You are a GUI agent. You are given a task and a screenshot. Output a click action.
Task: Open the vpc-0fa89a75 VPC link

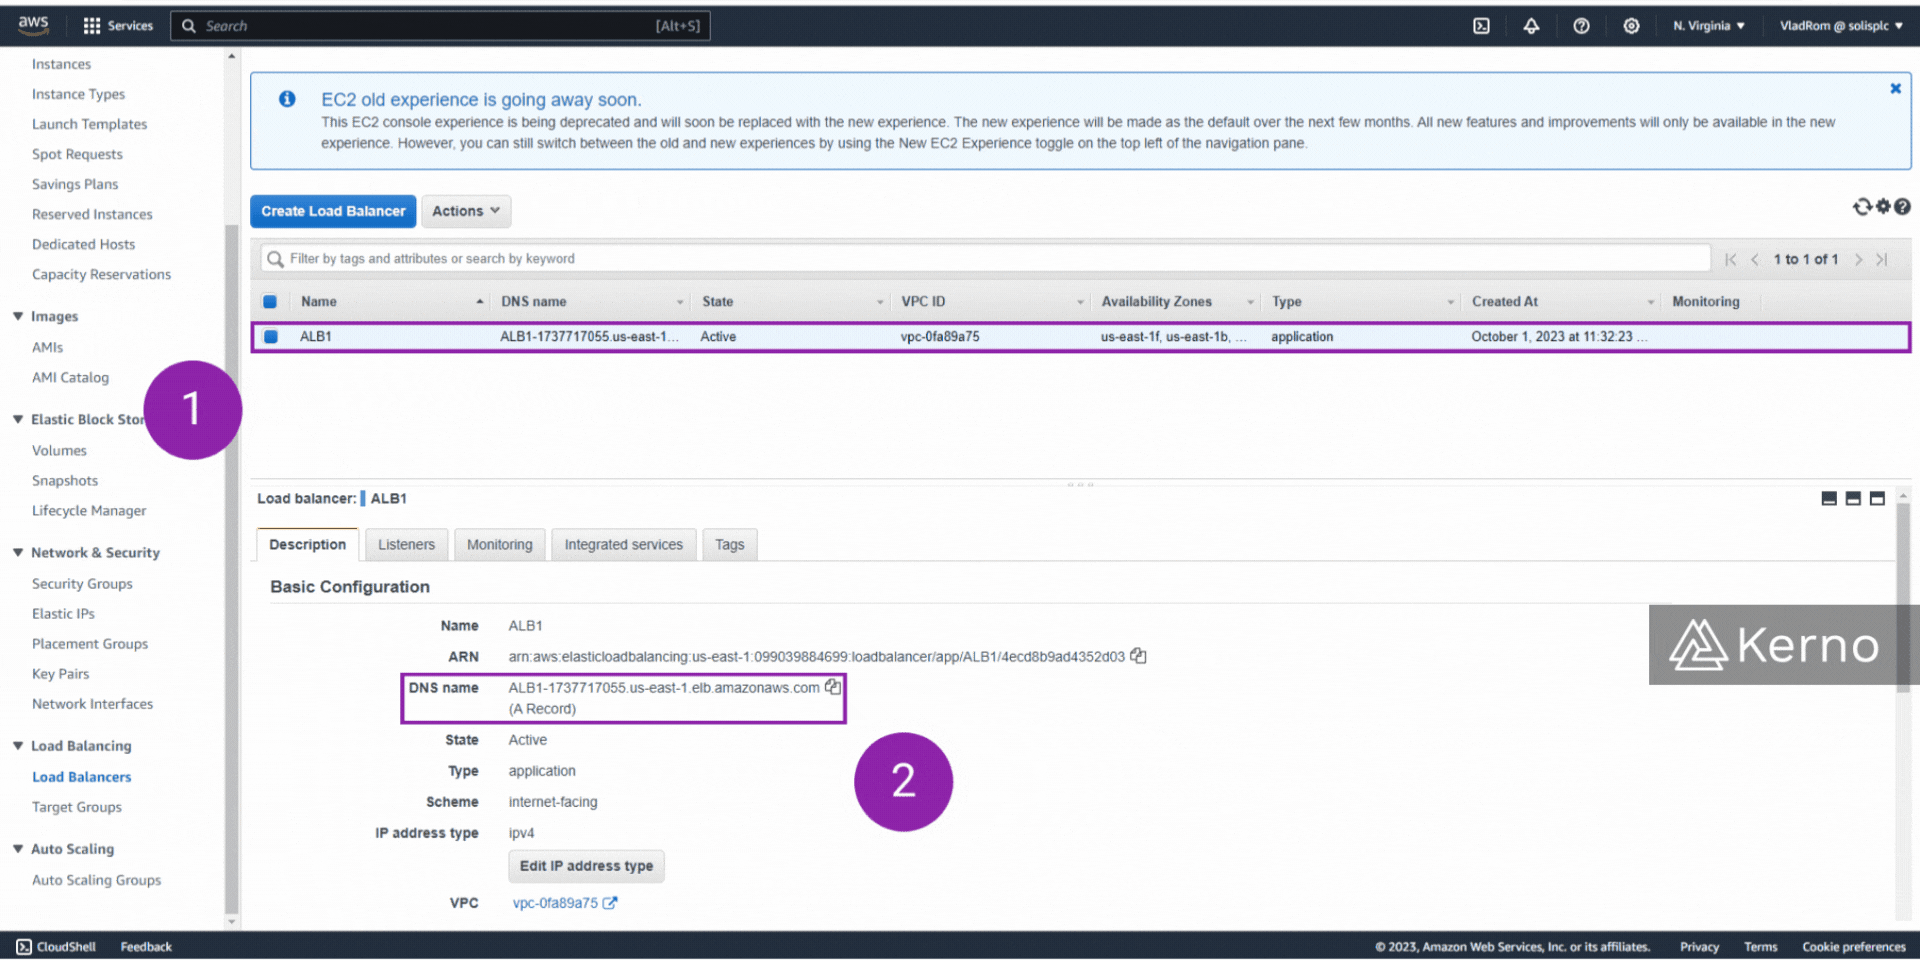[x=555, y=903]
